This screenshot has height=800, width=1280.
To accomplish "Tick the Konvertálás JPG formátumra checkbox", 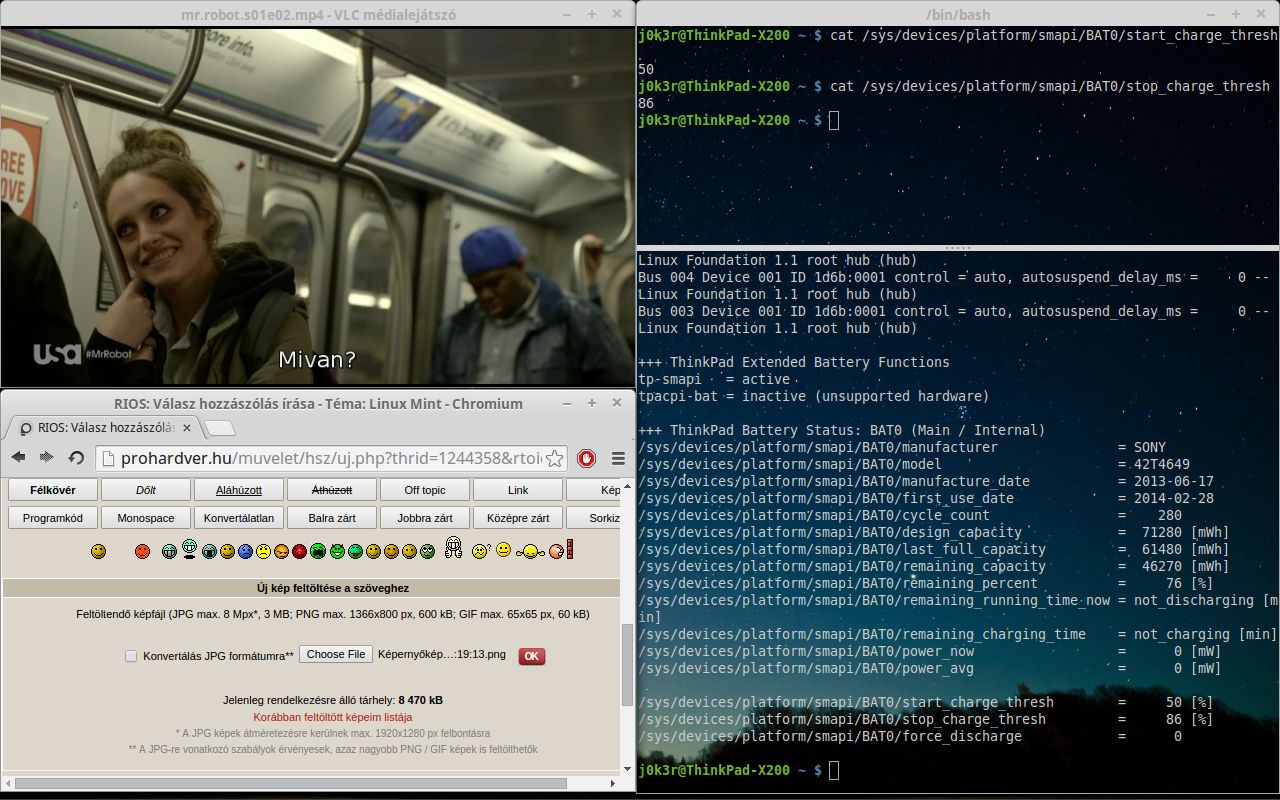I will click(131, 656).
